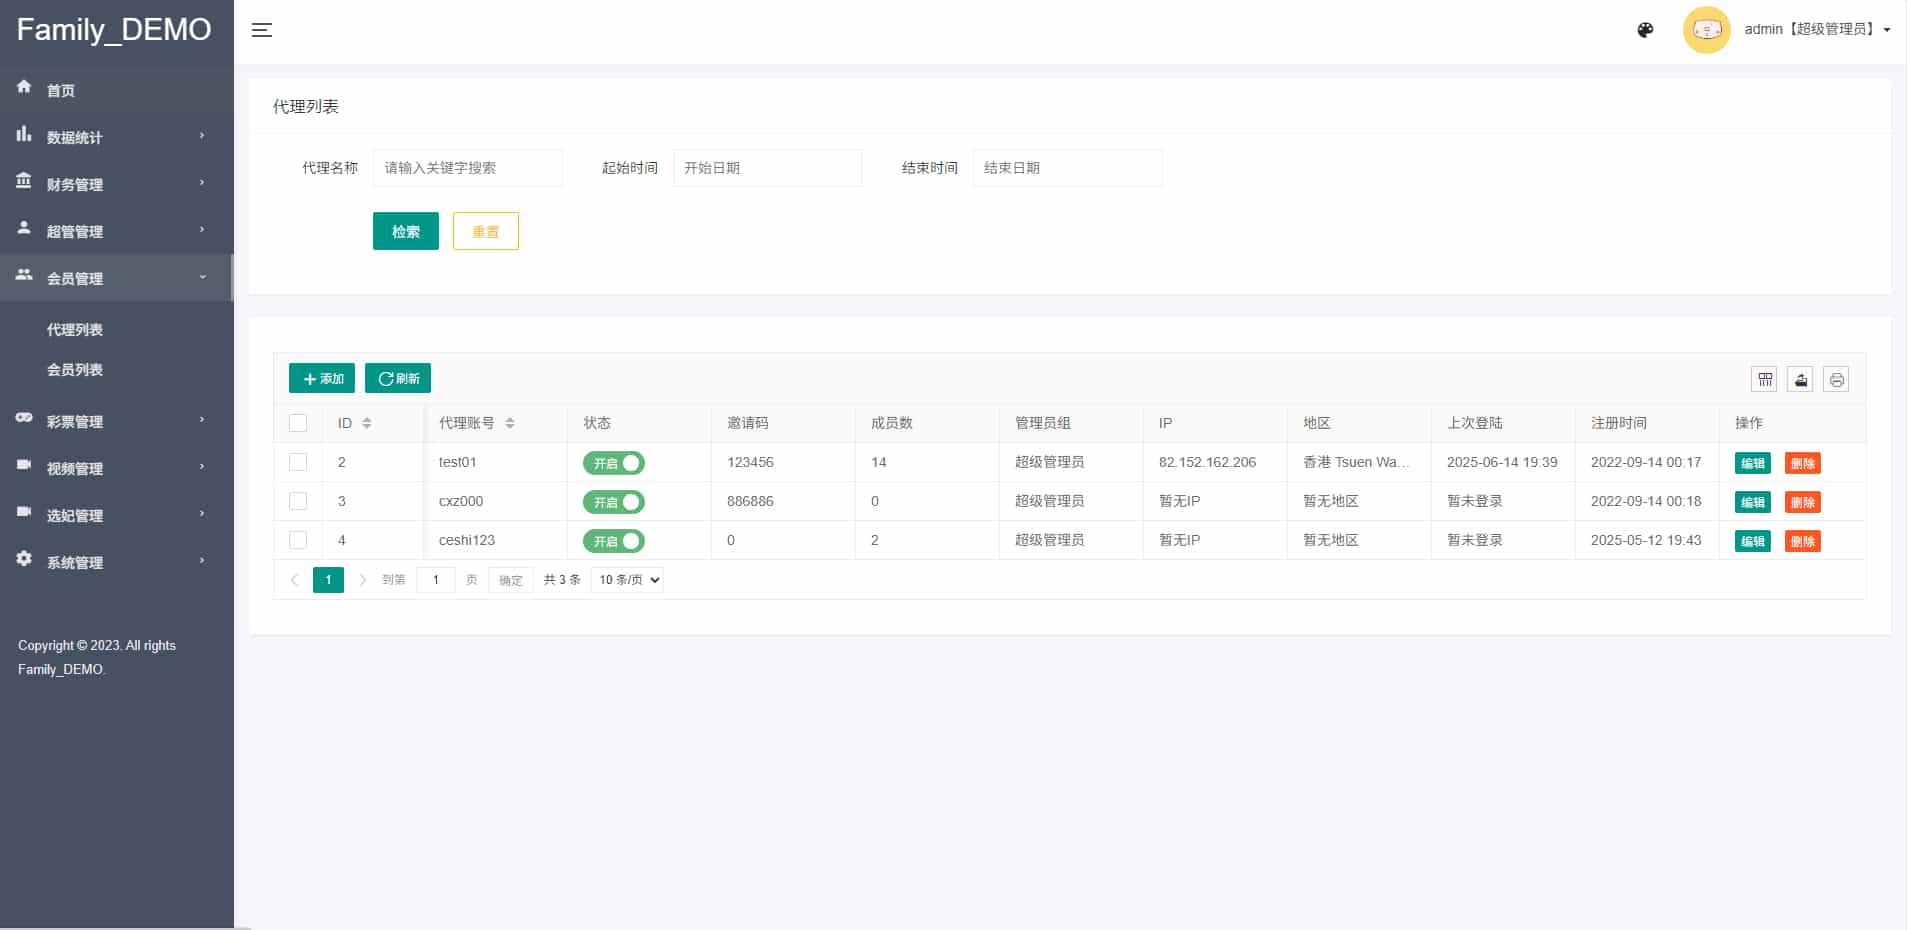Check the select-all header checkbox

pos(298,423)
